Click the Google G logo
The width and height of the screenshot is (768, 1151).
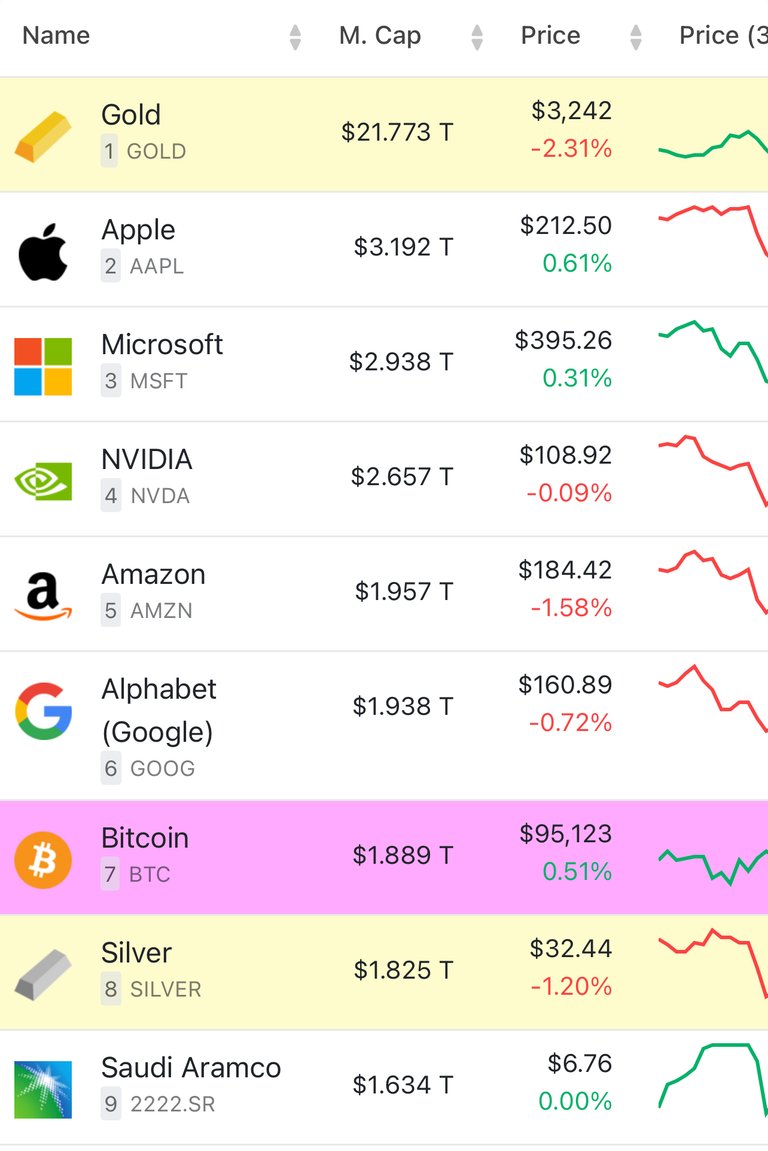[43, 711]
